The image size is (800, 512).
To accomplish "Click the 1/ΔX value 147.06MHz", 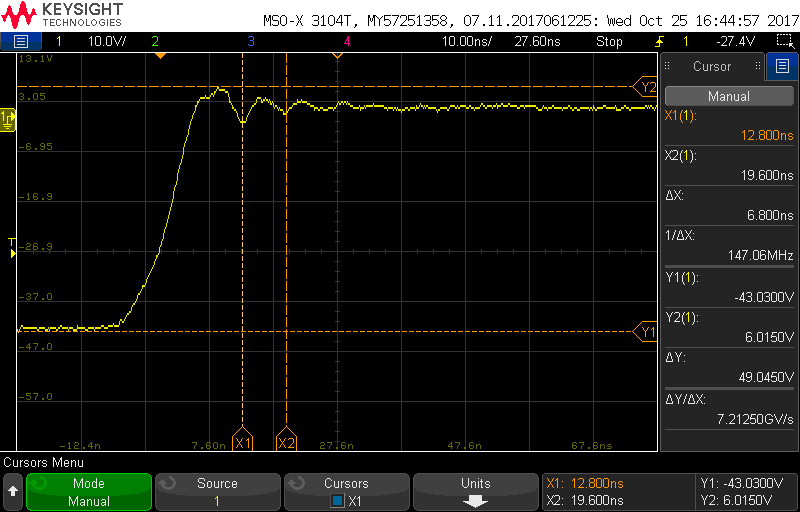I will point(761,255).
